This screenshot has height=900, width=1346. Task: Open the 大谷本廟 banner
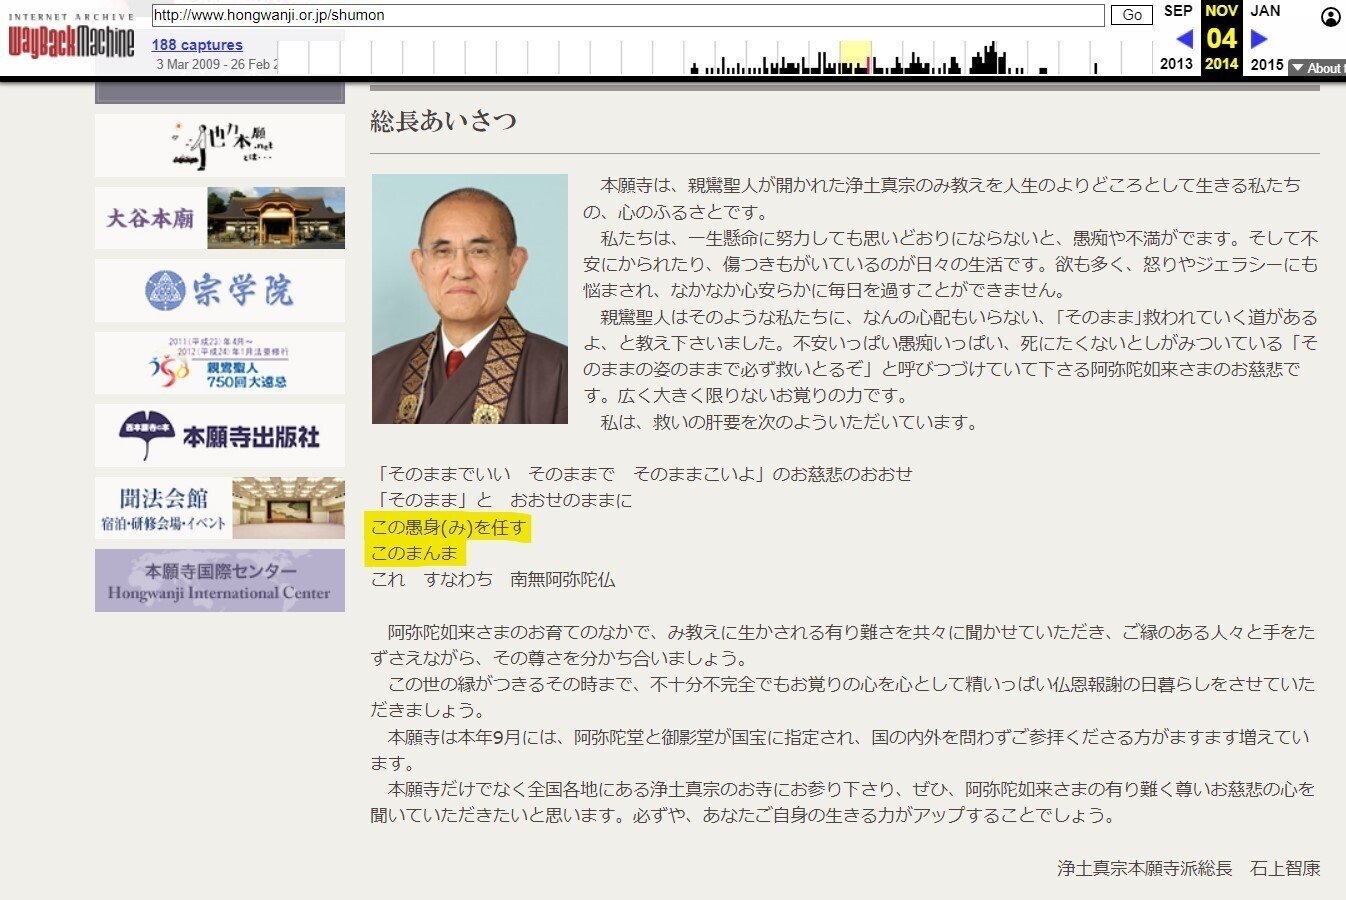coord(220,218)
